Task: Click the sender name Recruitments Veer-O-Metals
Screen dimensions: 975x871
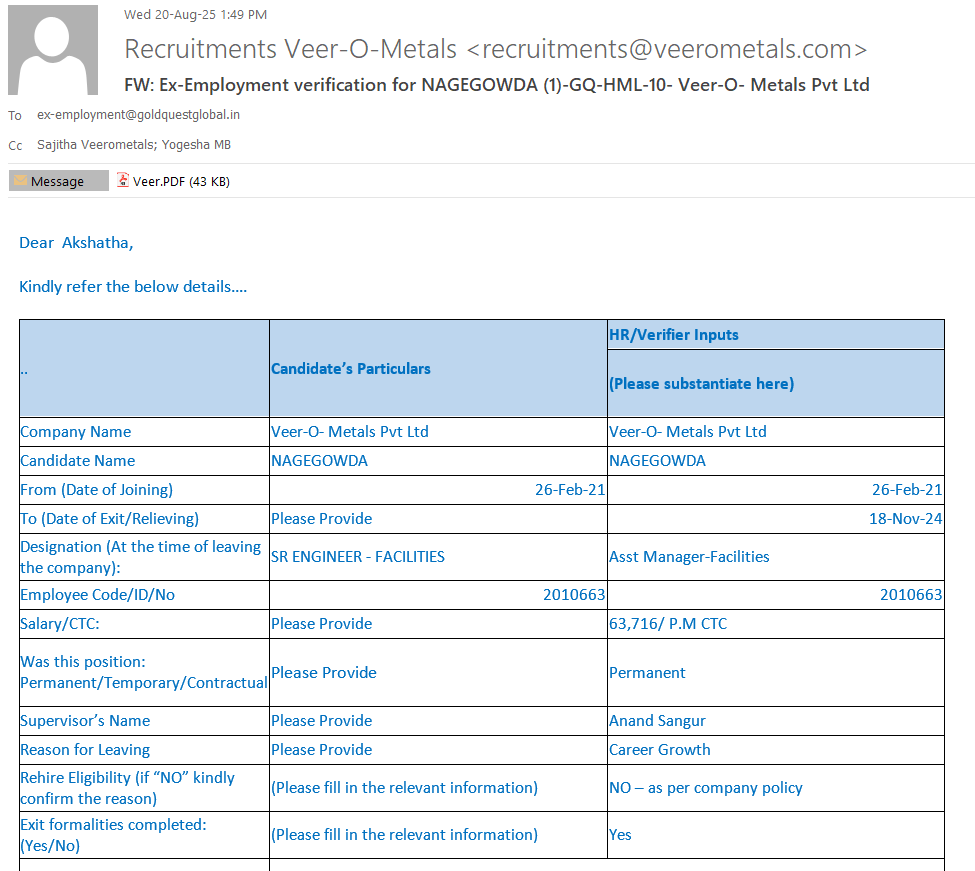Action: point(290,49)
